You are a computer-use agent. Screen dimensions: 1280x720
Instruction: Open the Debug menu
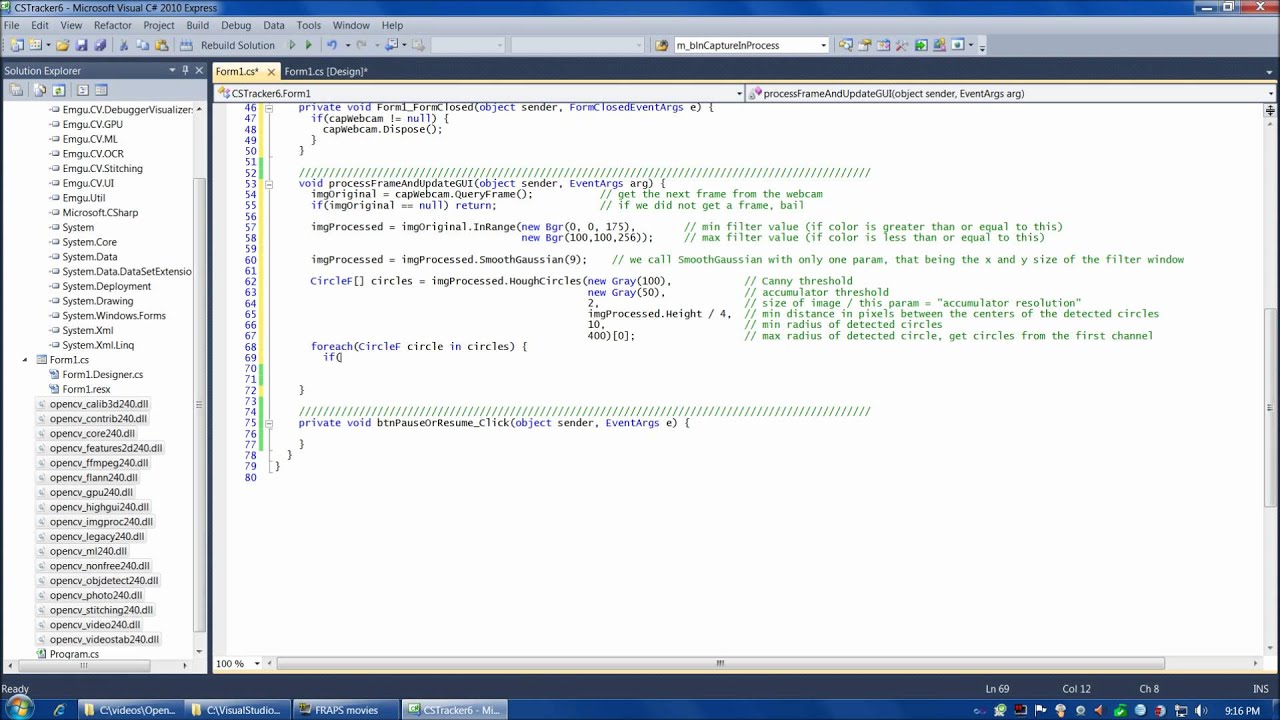pos(236,25)
